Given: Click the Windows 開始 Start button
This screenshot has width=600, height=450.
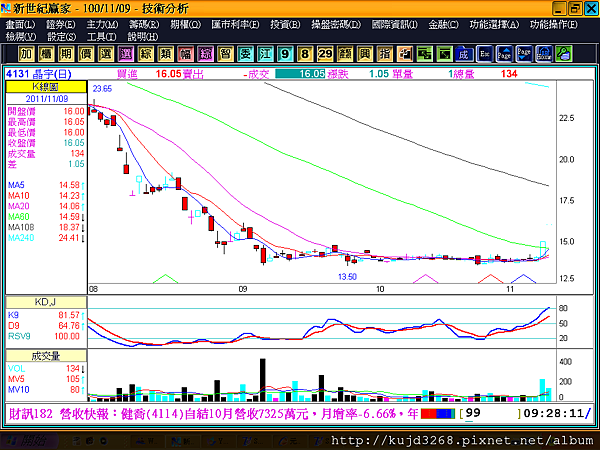Looking at the screenshot, I should point(29,441).
